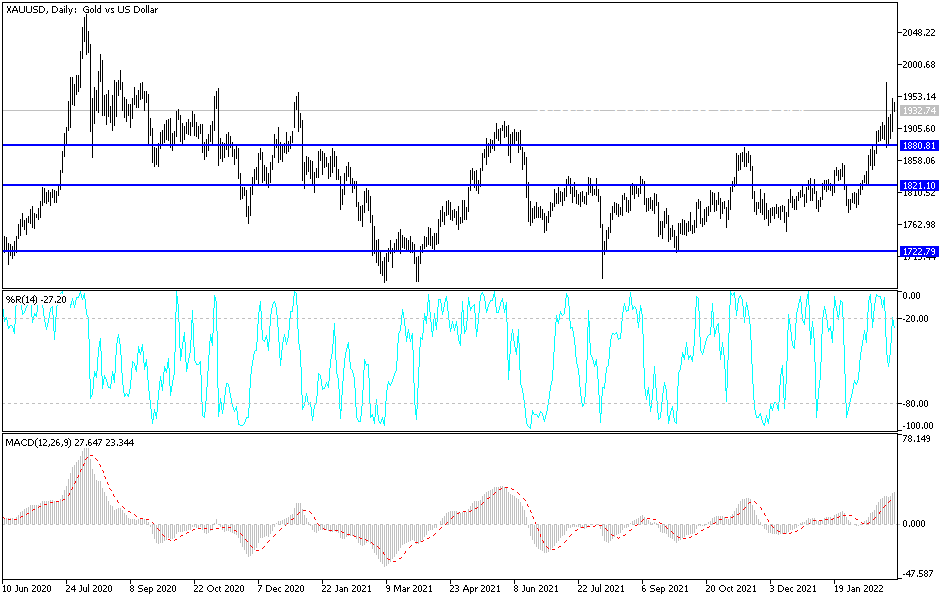Image resolution: width=950 pixels, height=600 pixels.
Task: Click the -20.00 level on Williams %R scale
Action: 920,319
